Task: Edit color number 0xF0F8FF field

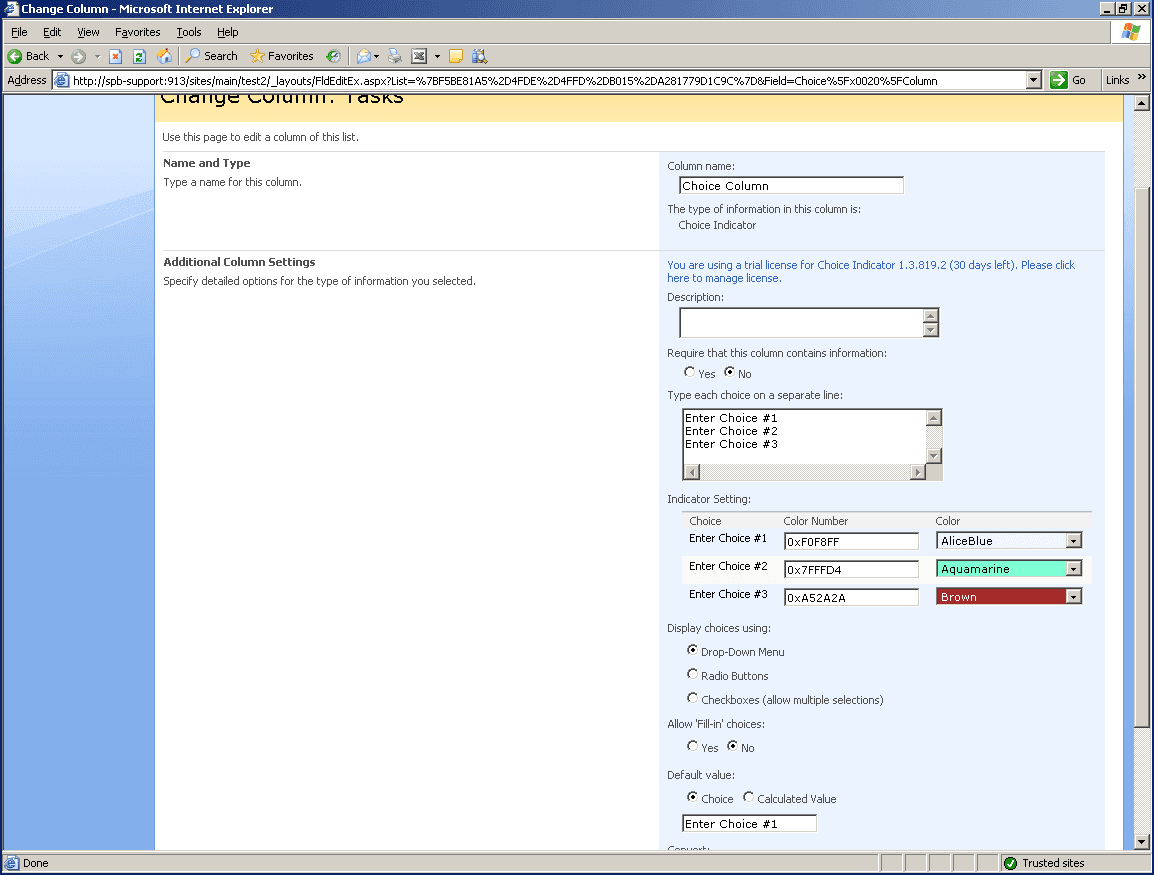Action: tap(852, 542)
